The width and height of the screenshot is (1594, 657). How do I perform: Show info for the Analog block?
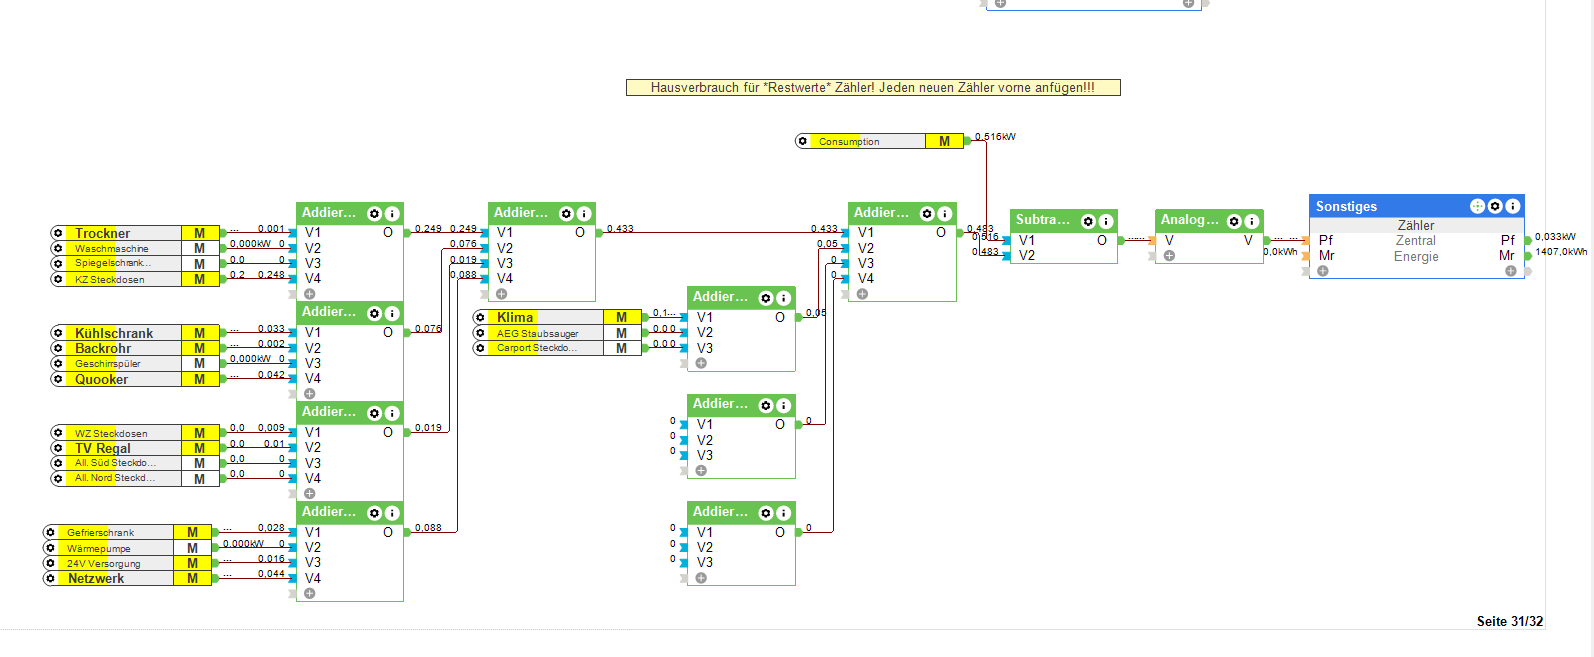(1251, 221)
